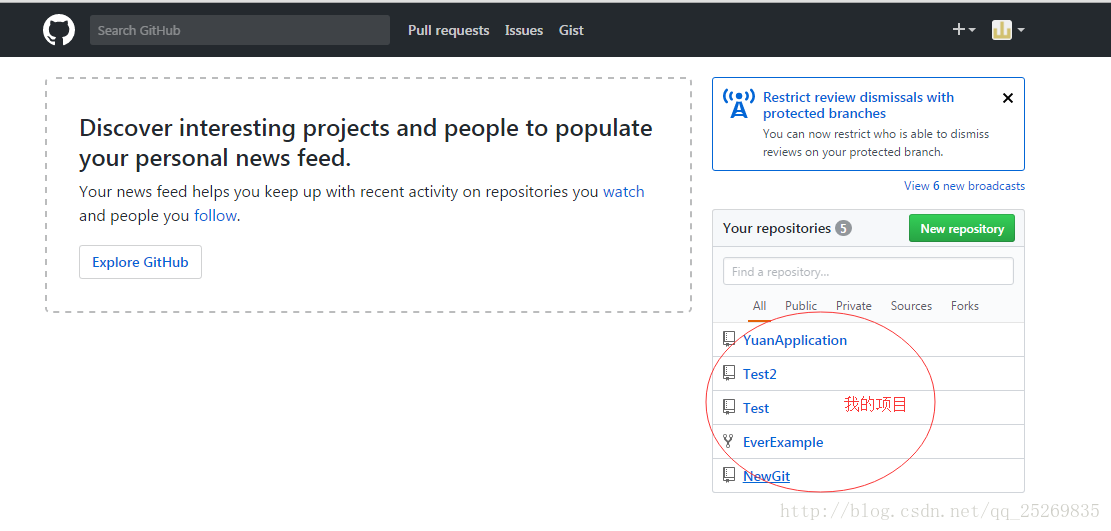Focus the Find a repository field
This screenshot has width=1111, height=531.
(x=868, y=272)
